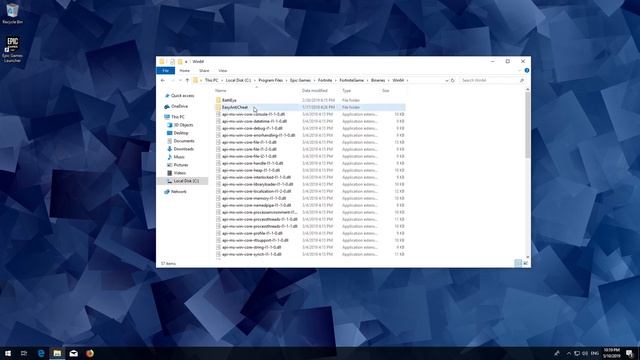Click Program Files breadcrumb
The image size is (640, 360).
[x=271, y=80]
